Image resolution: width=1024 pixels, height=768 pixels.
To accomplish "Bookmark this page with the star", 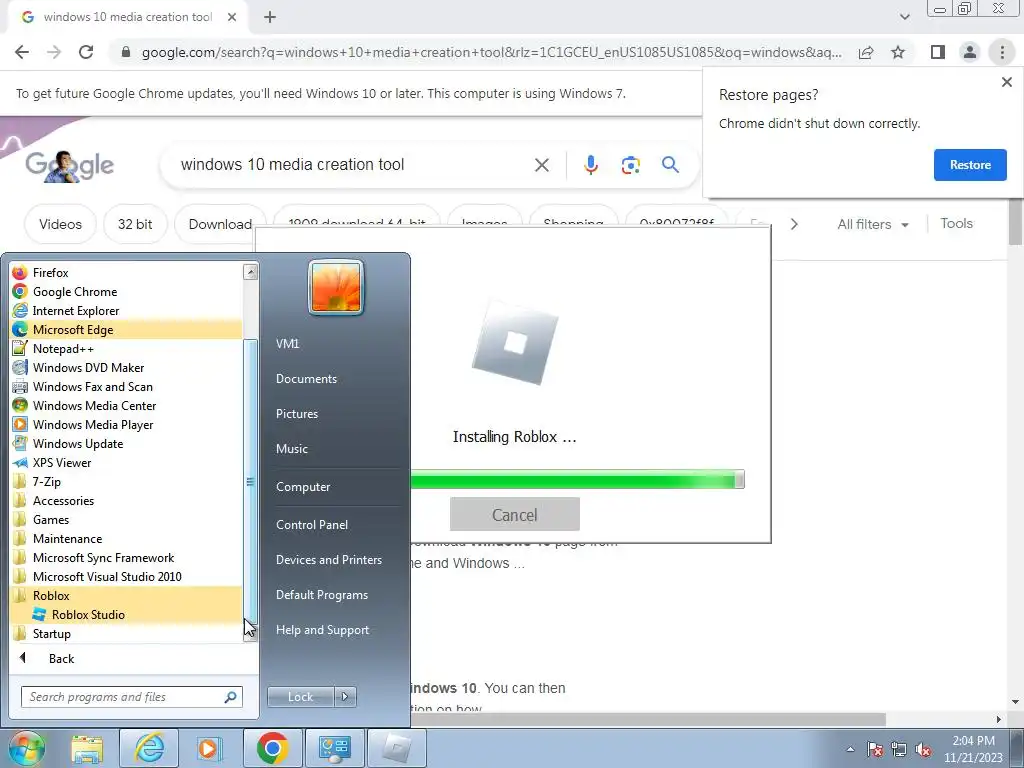I will (x=898, y=52).
